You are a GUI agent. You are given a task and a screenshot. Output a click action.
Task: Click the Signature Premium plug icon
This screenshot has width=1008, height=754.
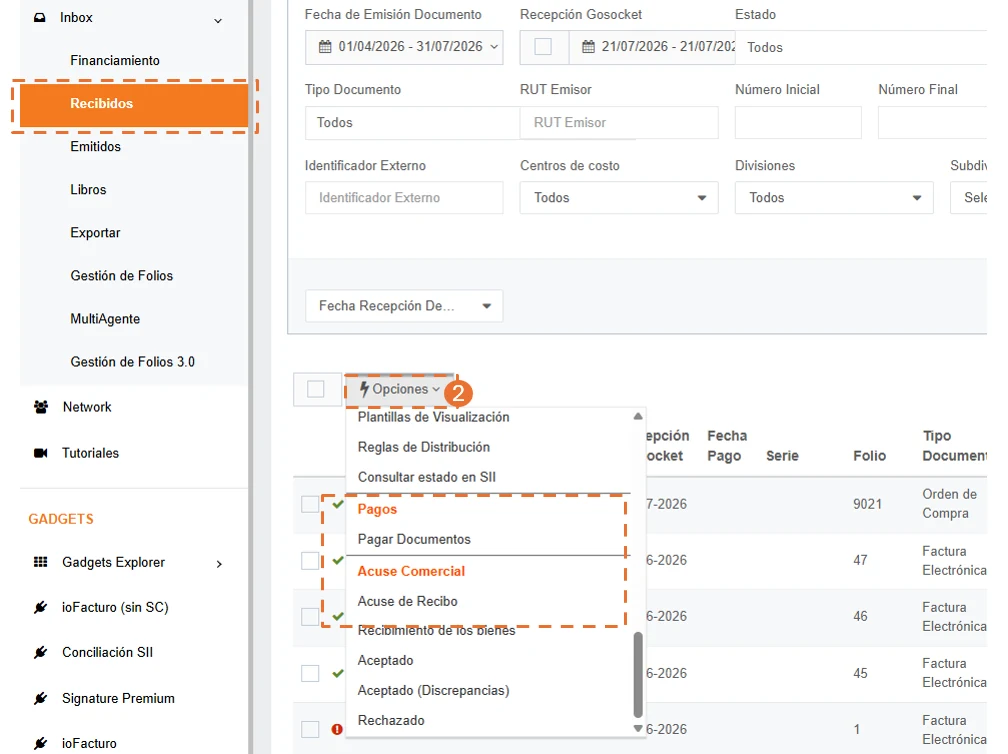40,698
